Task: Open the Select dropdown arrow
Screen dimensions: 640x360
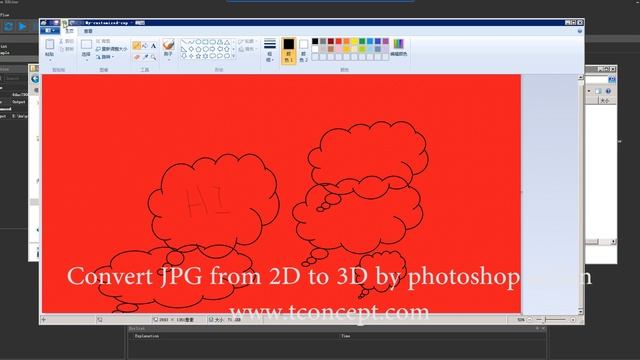Action: [87, 60]
